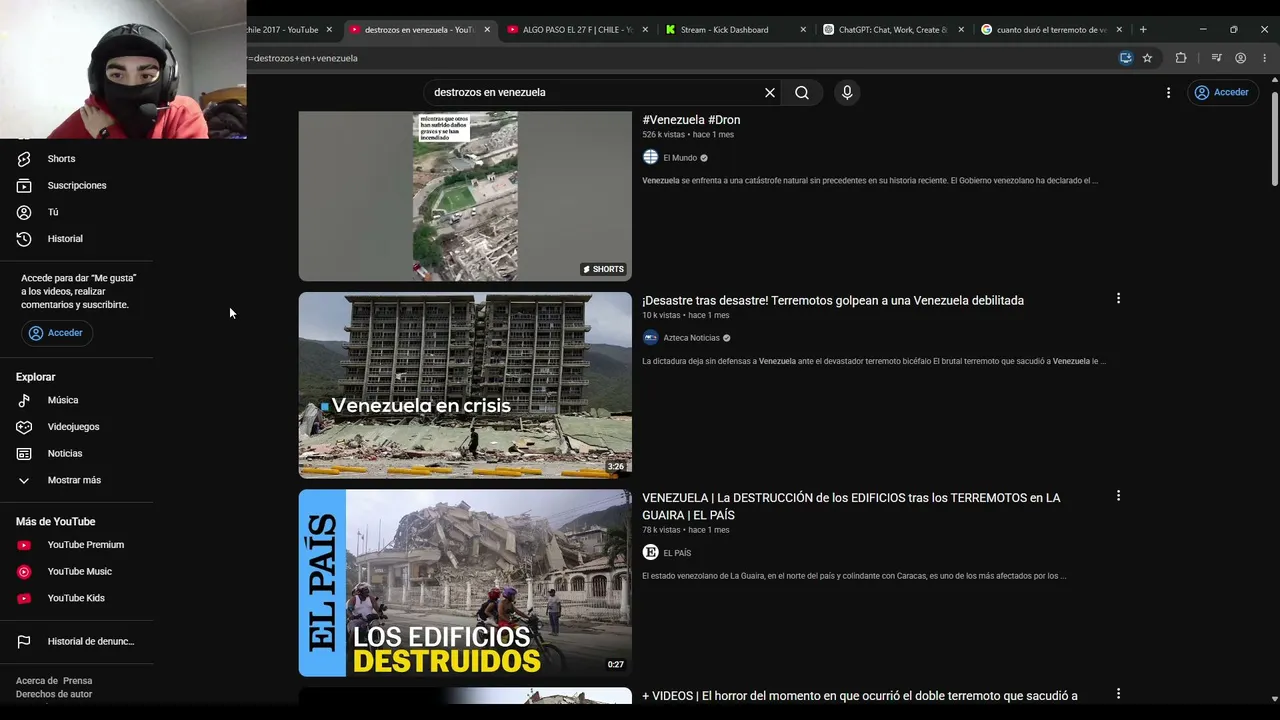Click the install app icon in the address bar
The image size is (1280, 720).
(x=1126, y=58)
